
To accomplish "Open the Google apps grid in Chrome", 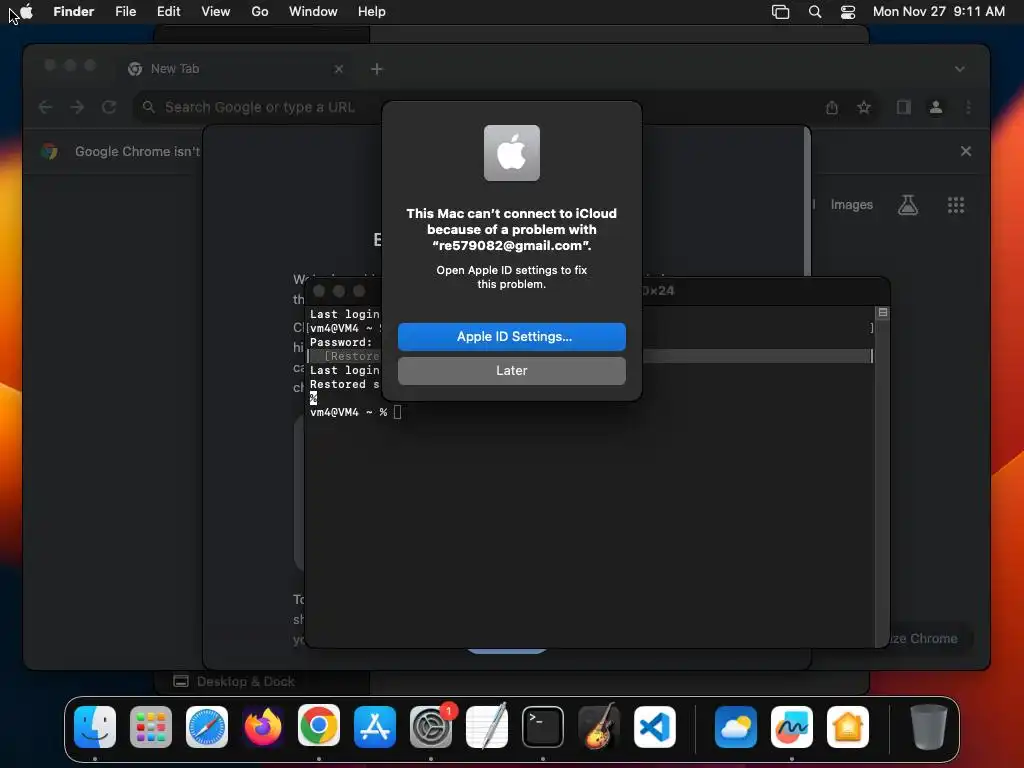I will [x=956, y=205].
